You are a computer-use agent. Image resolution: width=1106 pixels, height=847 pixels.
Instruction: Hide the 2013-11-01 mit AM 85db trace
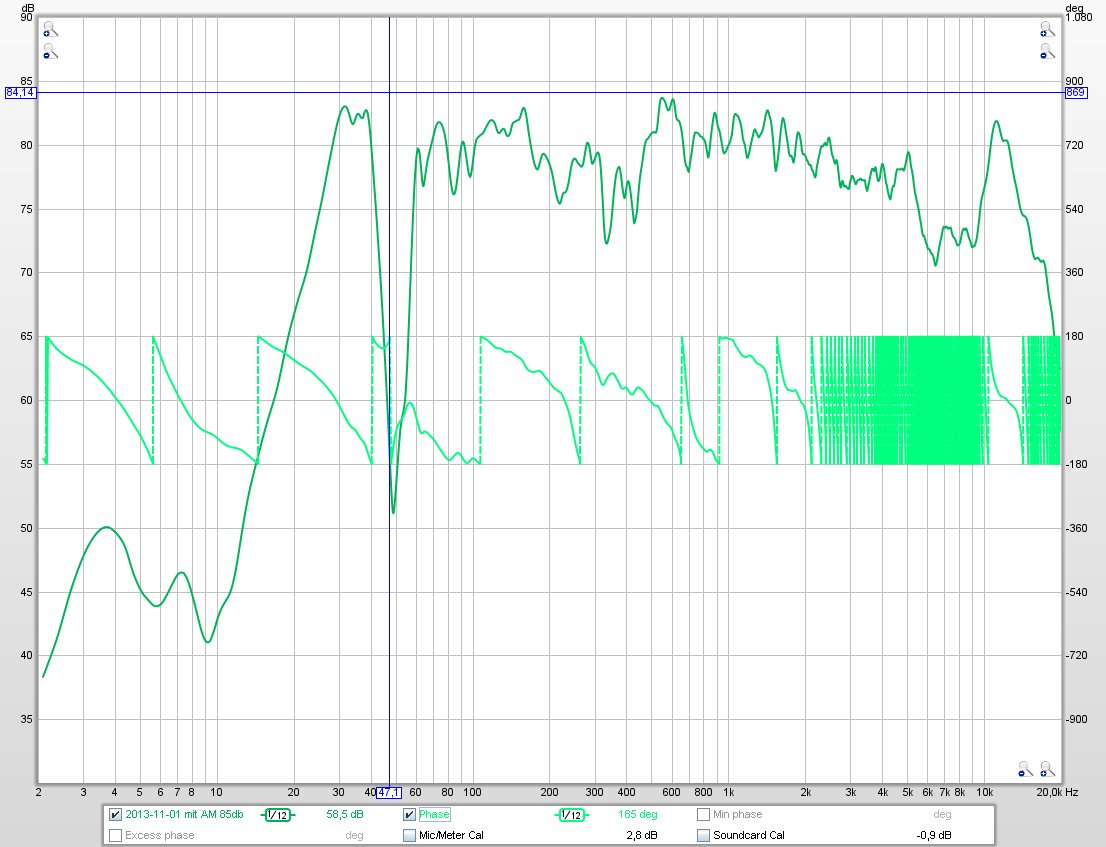pyautogui.click(x=115, y=815)
